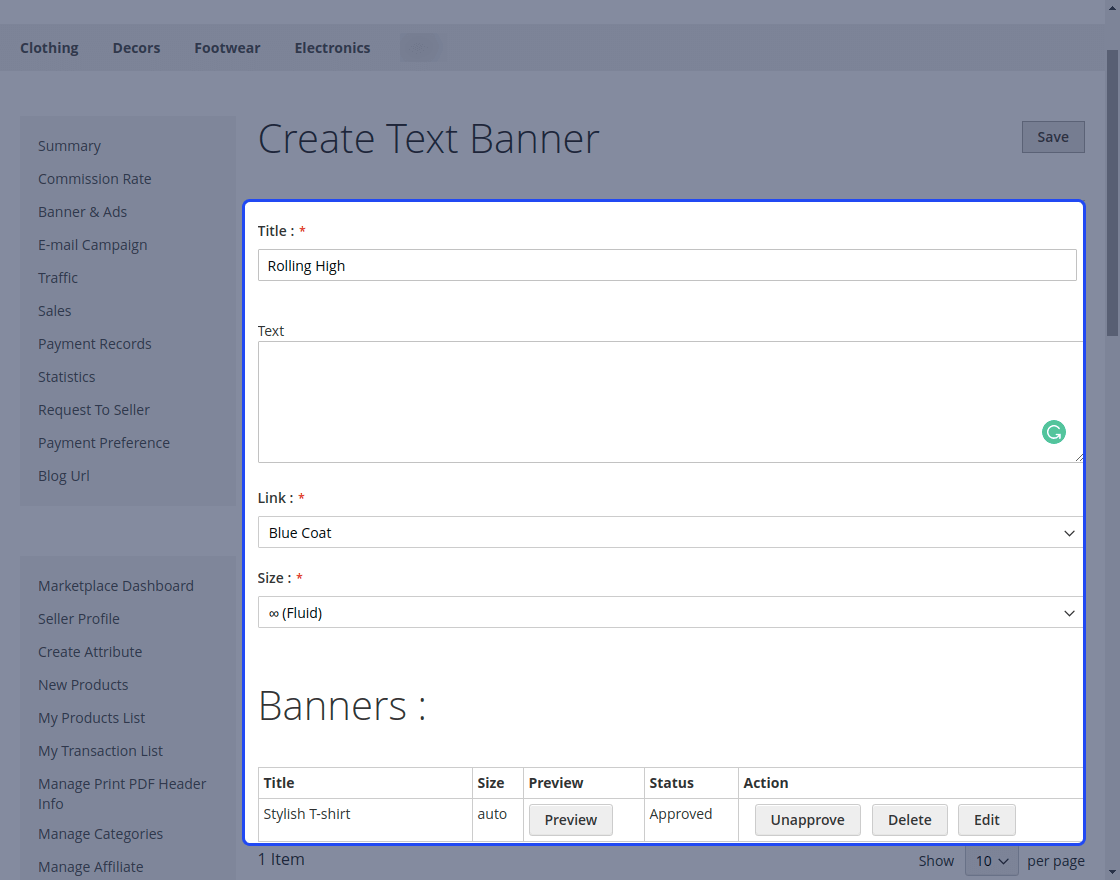
Task: Click the Grammarly icon in Text area
Action: tap(1054, 432)
